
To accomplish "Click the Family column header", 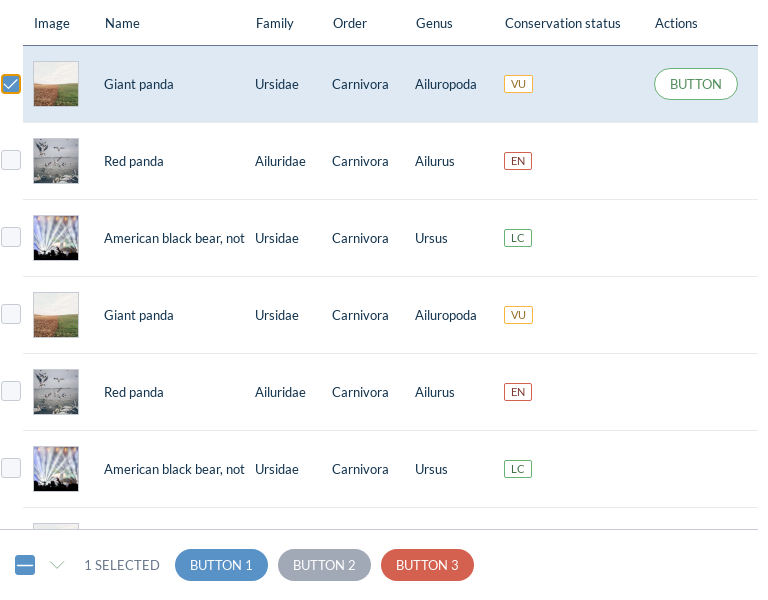I will [x=274, y=23].
